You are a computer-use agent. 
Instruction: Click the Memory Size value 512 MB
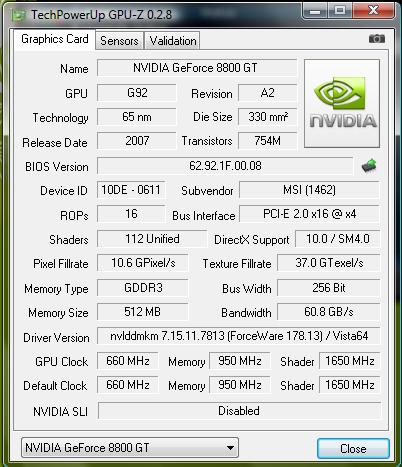[x=143, y=312]
